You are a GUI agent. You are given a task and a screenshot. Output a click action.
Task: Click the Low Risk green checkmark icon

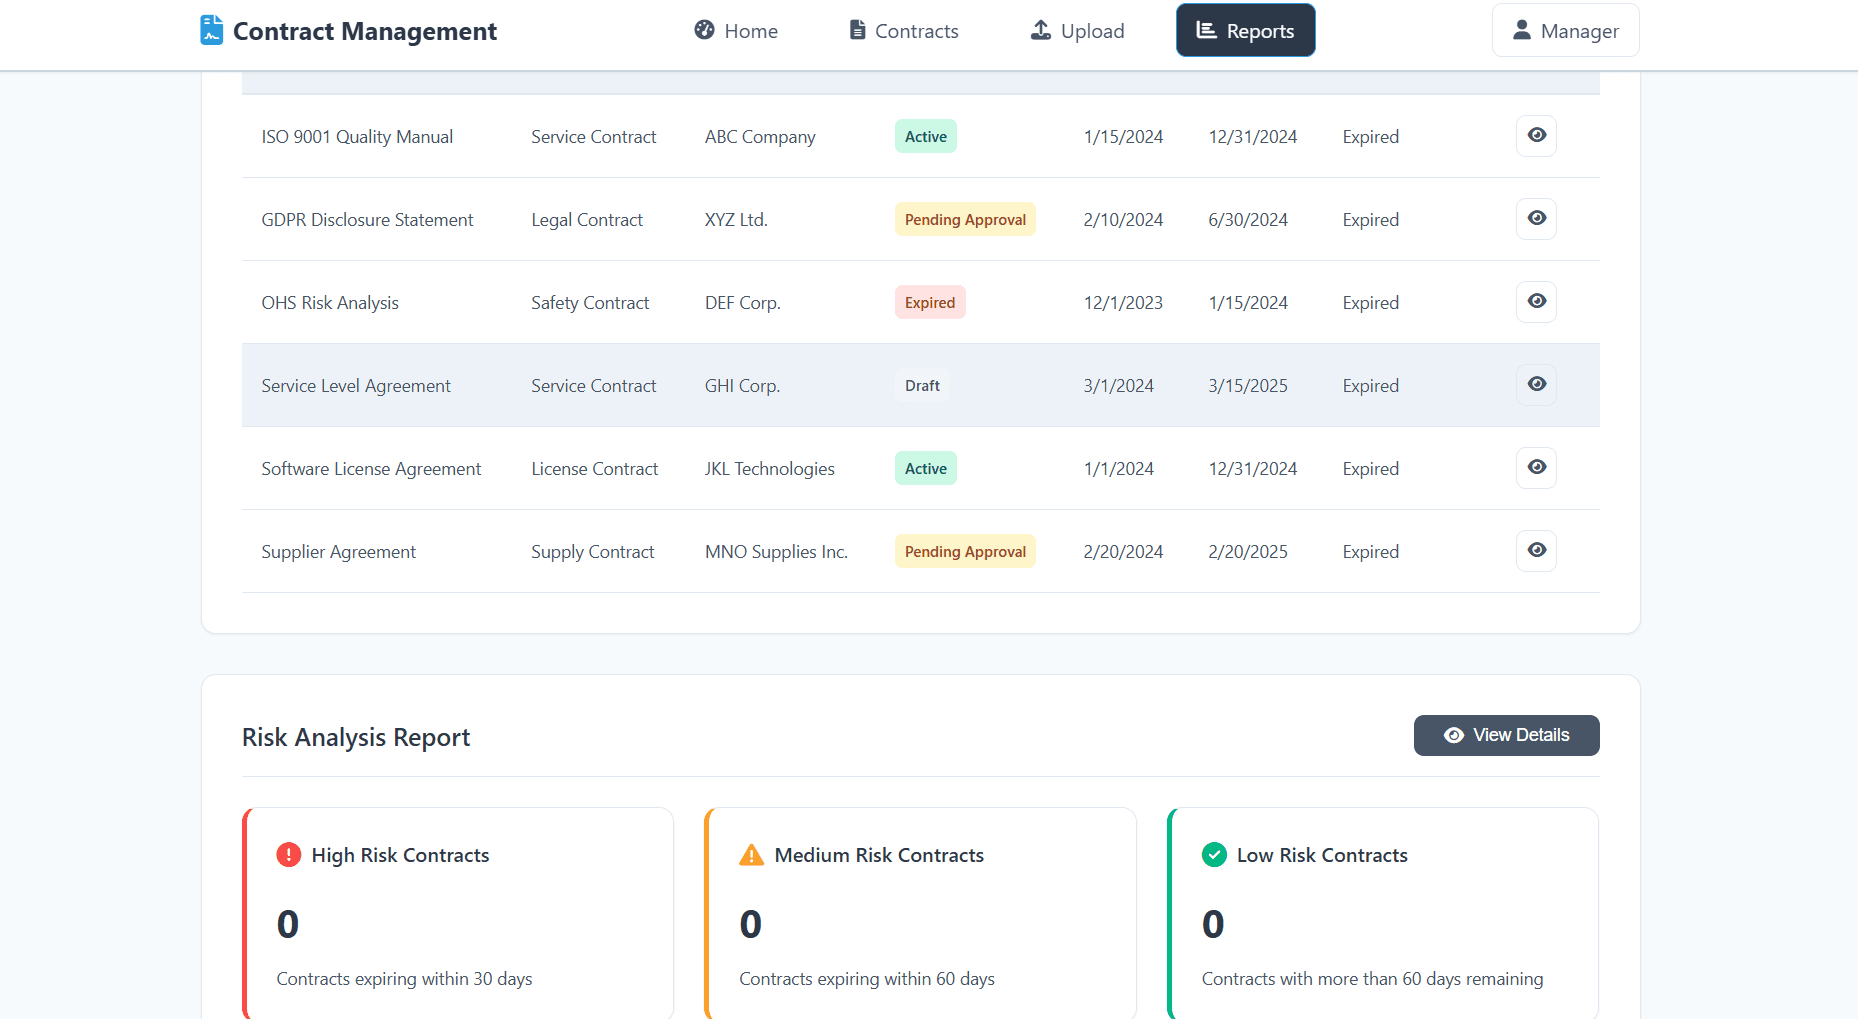pos(1214,855)
